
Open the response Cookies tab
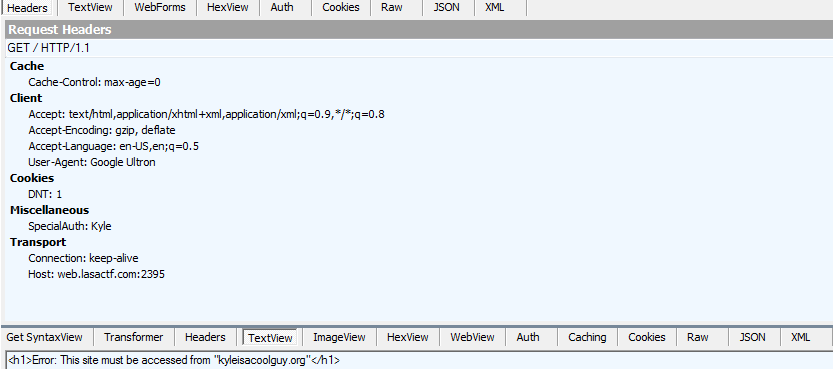tap(647, 337)
